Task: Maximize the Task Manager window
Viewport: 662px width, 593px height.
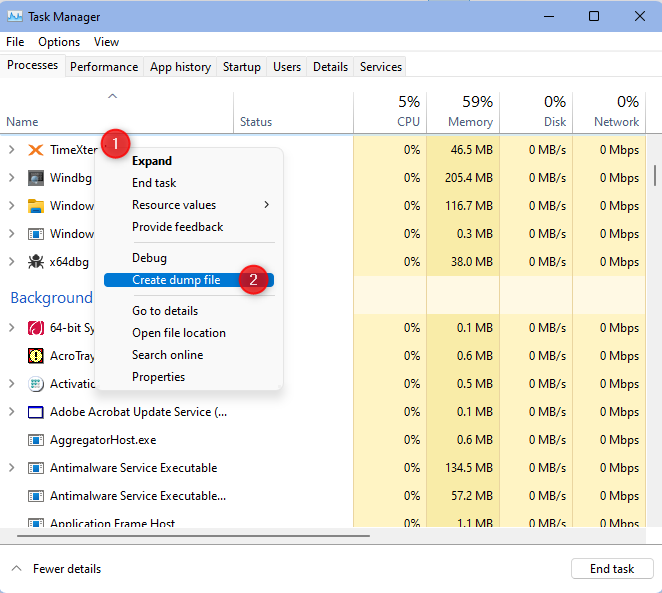Action: pyautogui.click(x=594, y=16)
